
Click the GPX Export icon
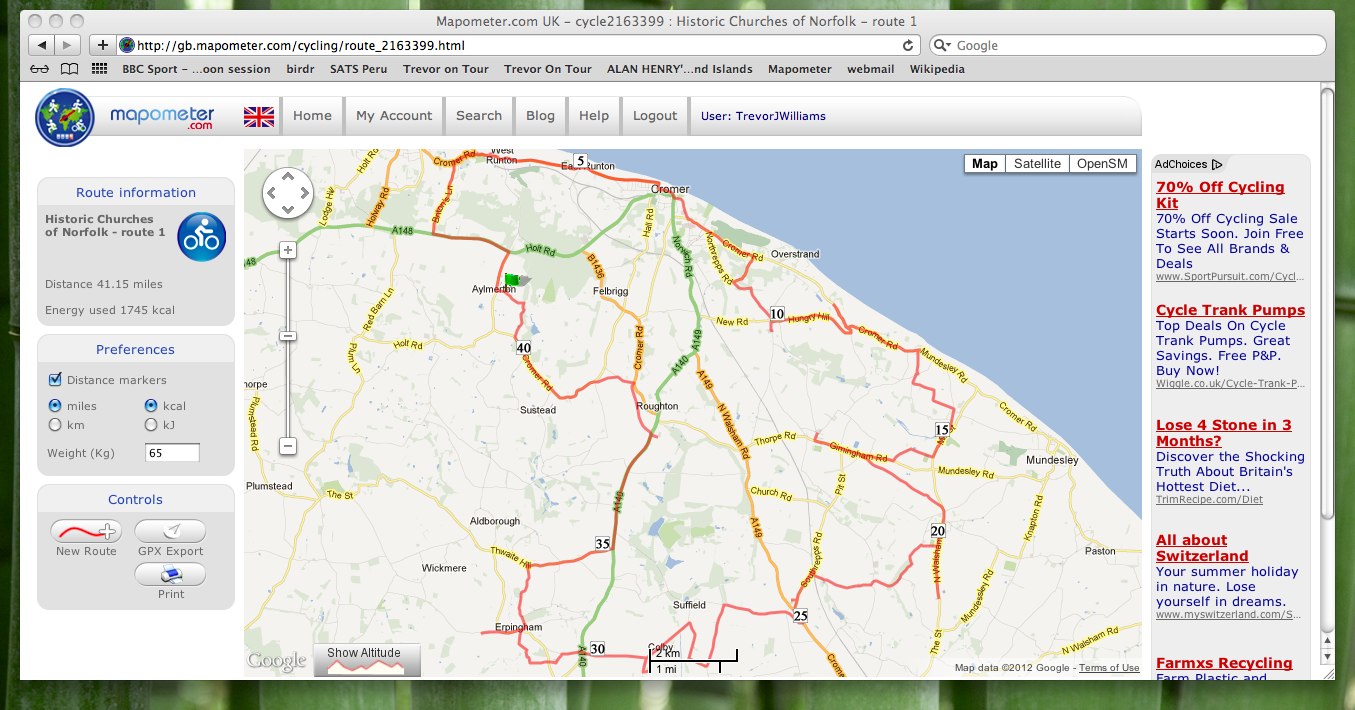170,531
